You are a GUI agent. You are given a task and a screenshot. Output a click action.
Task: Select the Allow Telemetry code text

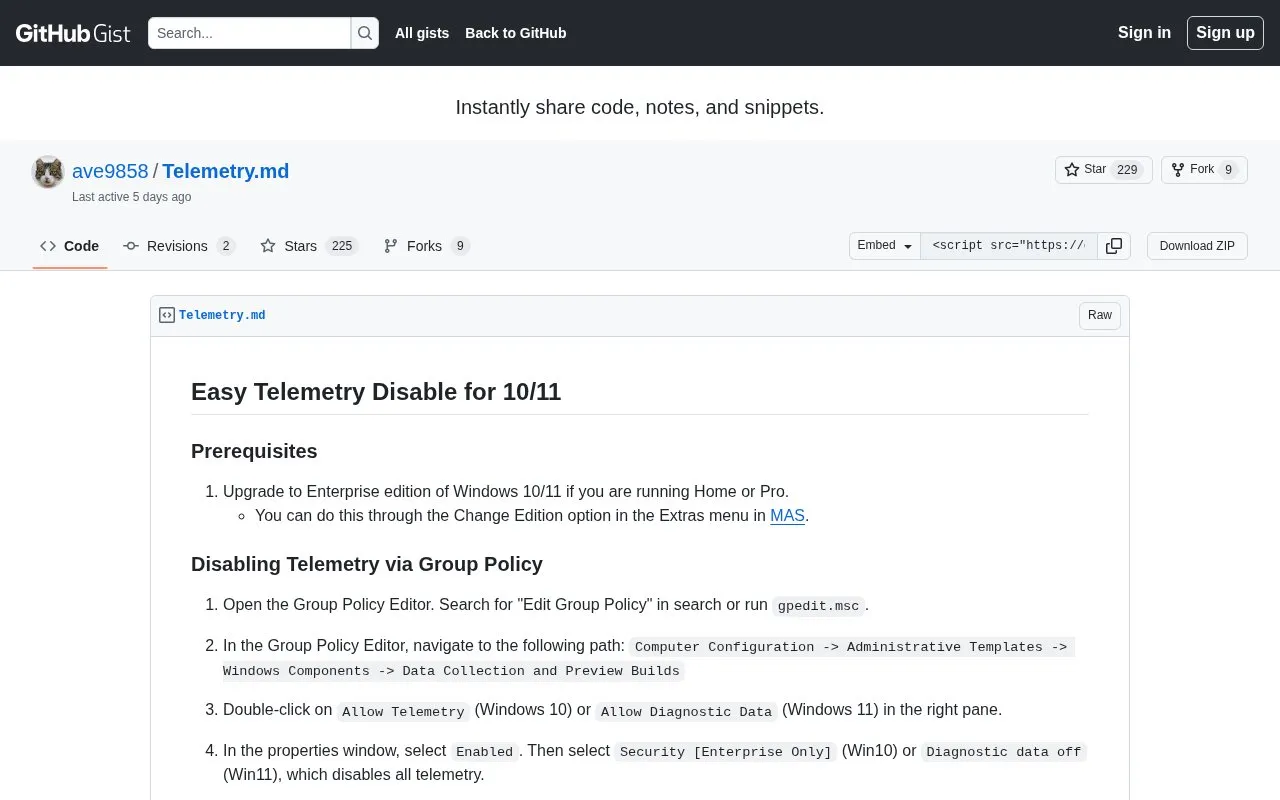403,712
